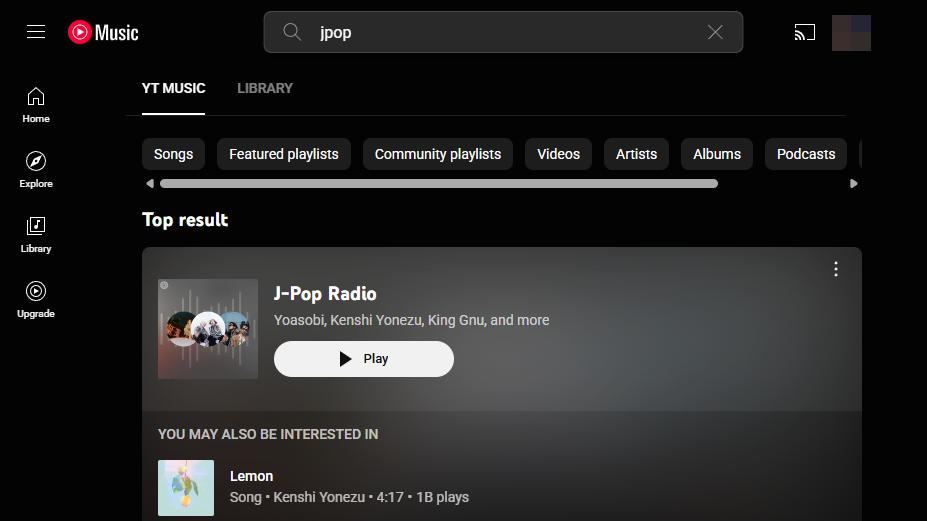Switch to the LIBRARY tab
The height and width of the screenshot is (521, 927).
(265, 88)
